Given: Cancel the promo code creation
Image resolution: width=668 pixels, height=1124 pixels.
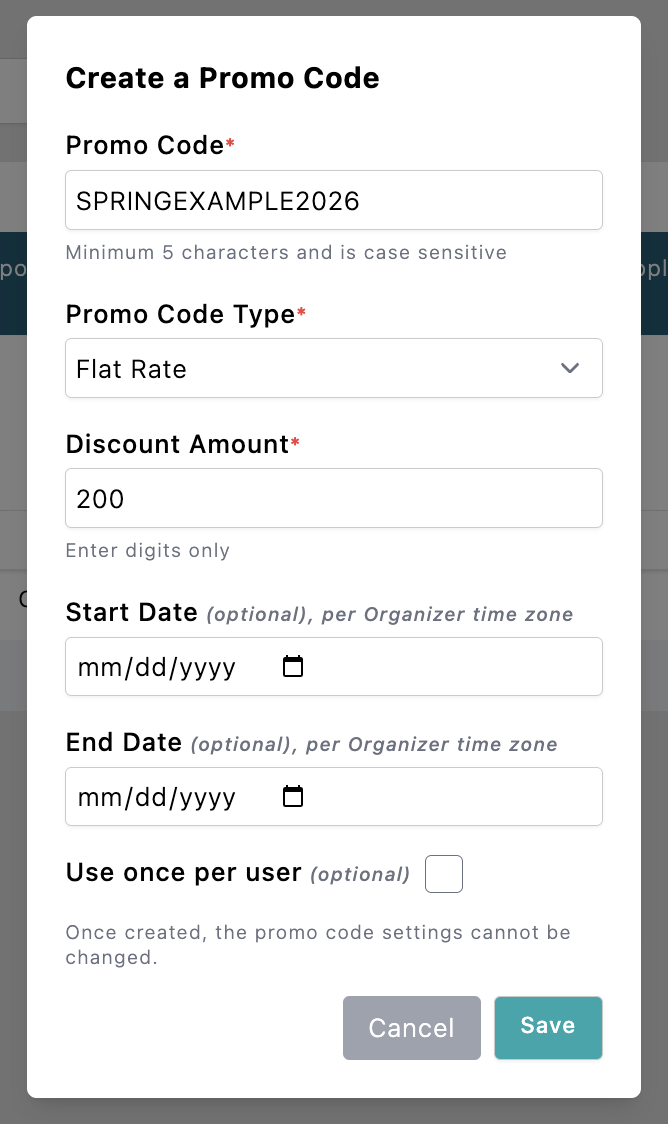Looking at the screenshot, I should click(x=411, y=1028).
